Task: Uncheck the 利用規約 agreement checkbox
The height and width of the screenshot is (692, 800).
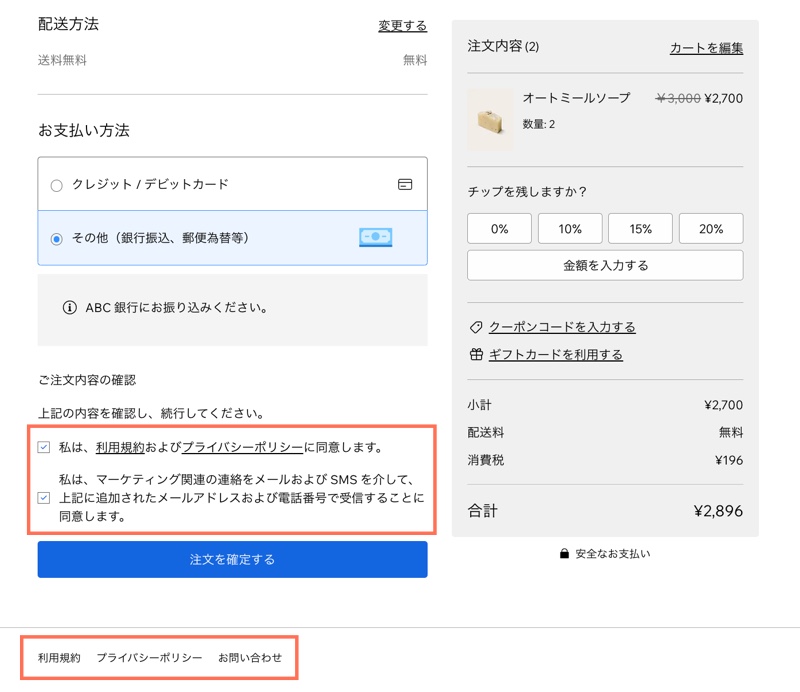Action: pos(42,448)
